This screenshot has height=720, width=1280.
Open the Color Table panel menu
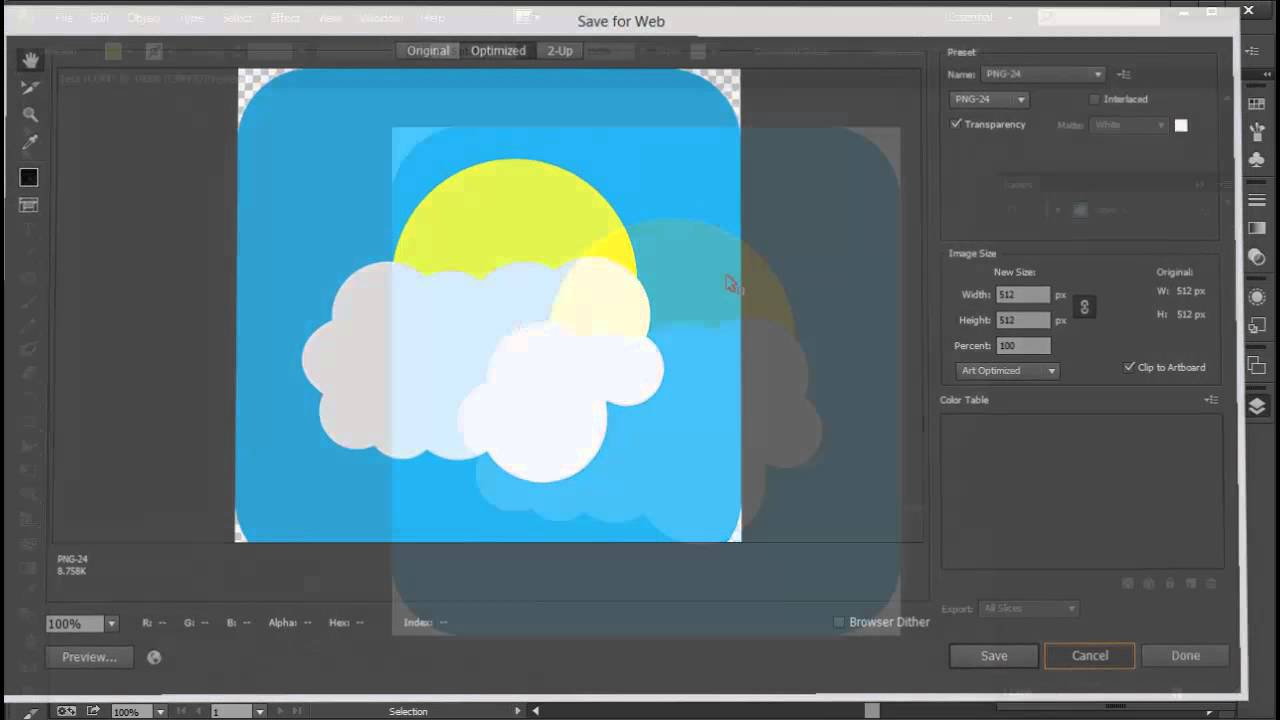[1211, 400]
